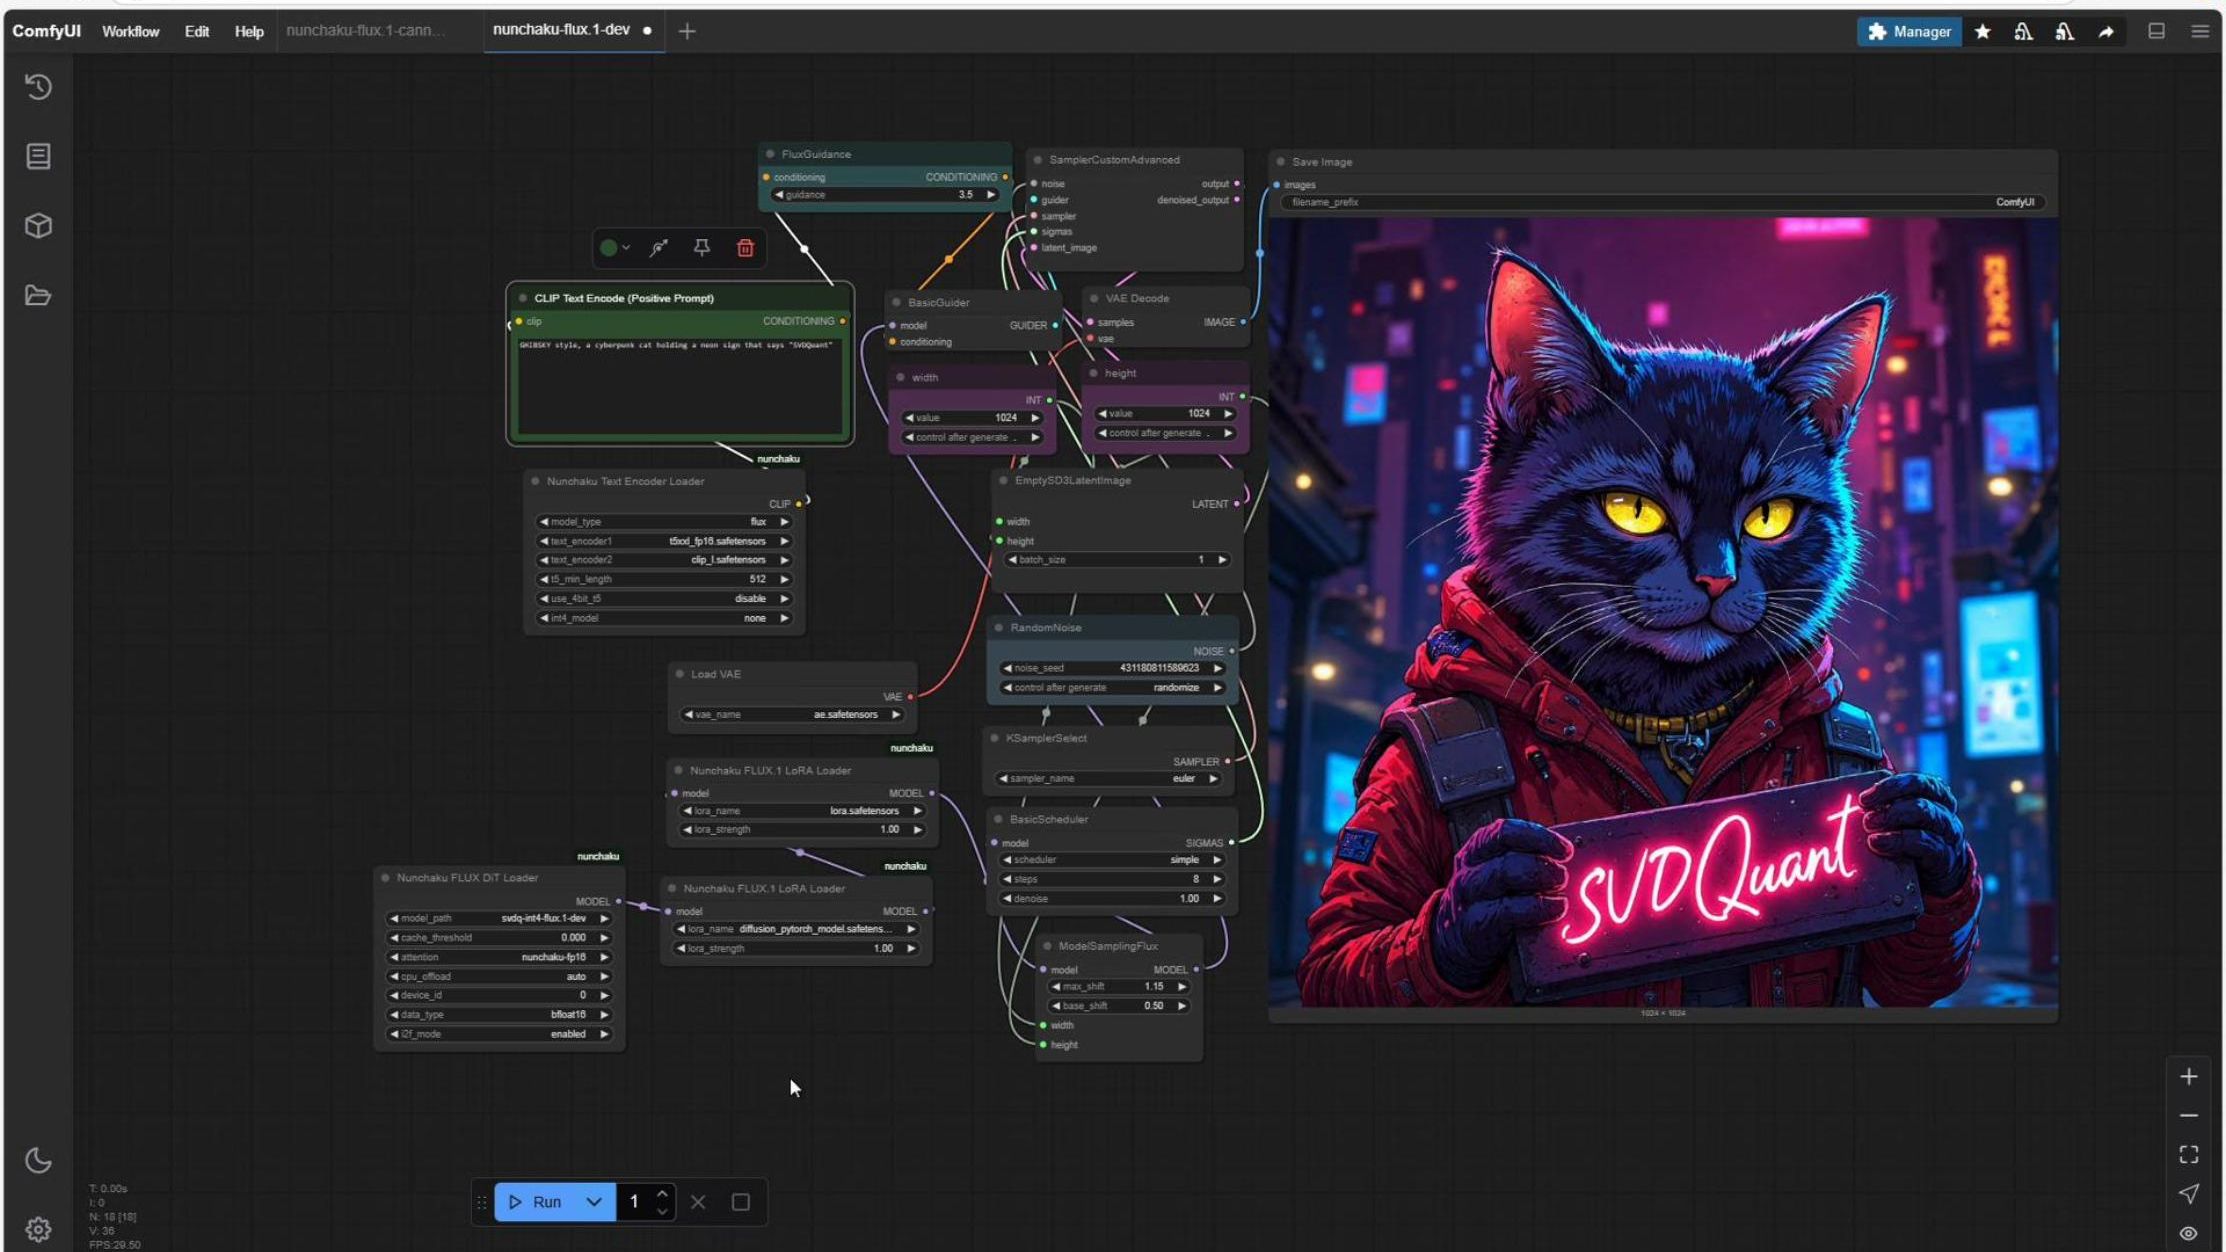Click the cpu_offload auto widget
Screen dimensions: 2226x1252
499,976
